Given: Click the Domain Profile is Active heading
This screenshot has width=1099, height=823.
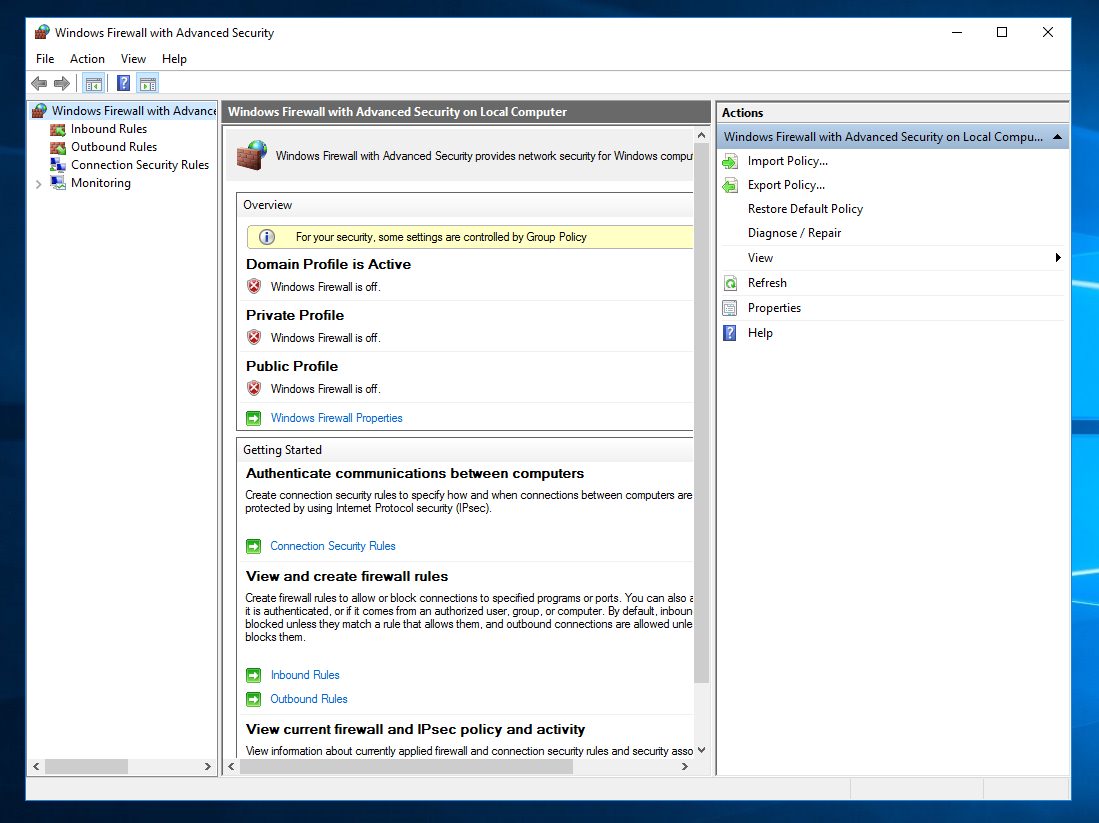Looking at the screenshot, I should [328, 264].
